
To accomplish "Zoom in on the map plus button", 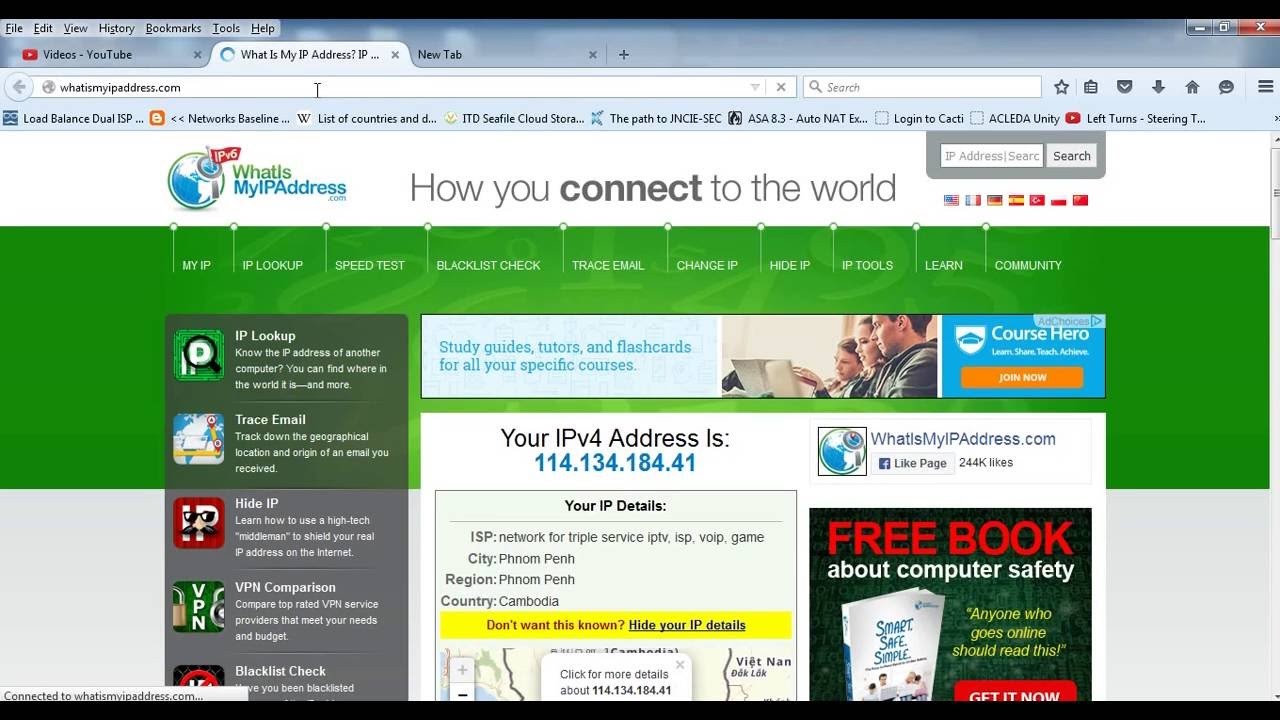I will coord(462,670).
